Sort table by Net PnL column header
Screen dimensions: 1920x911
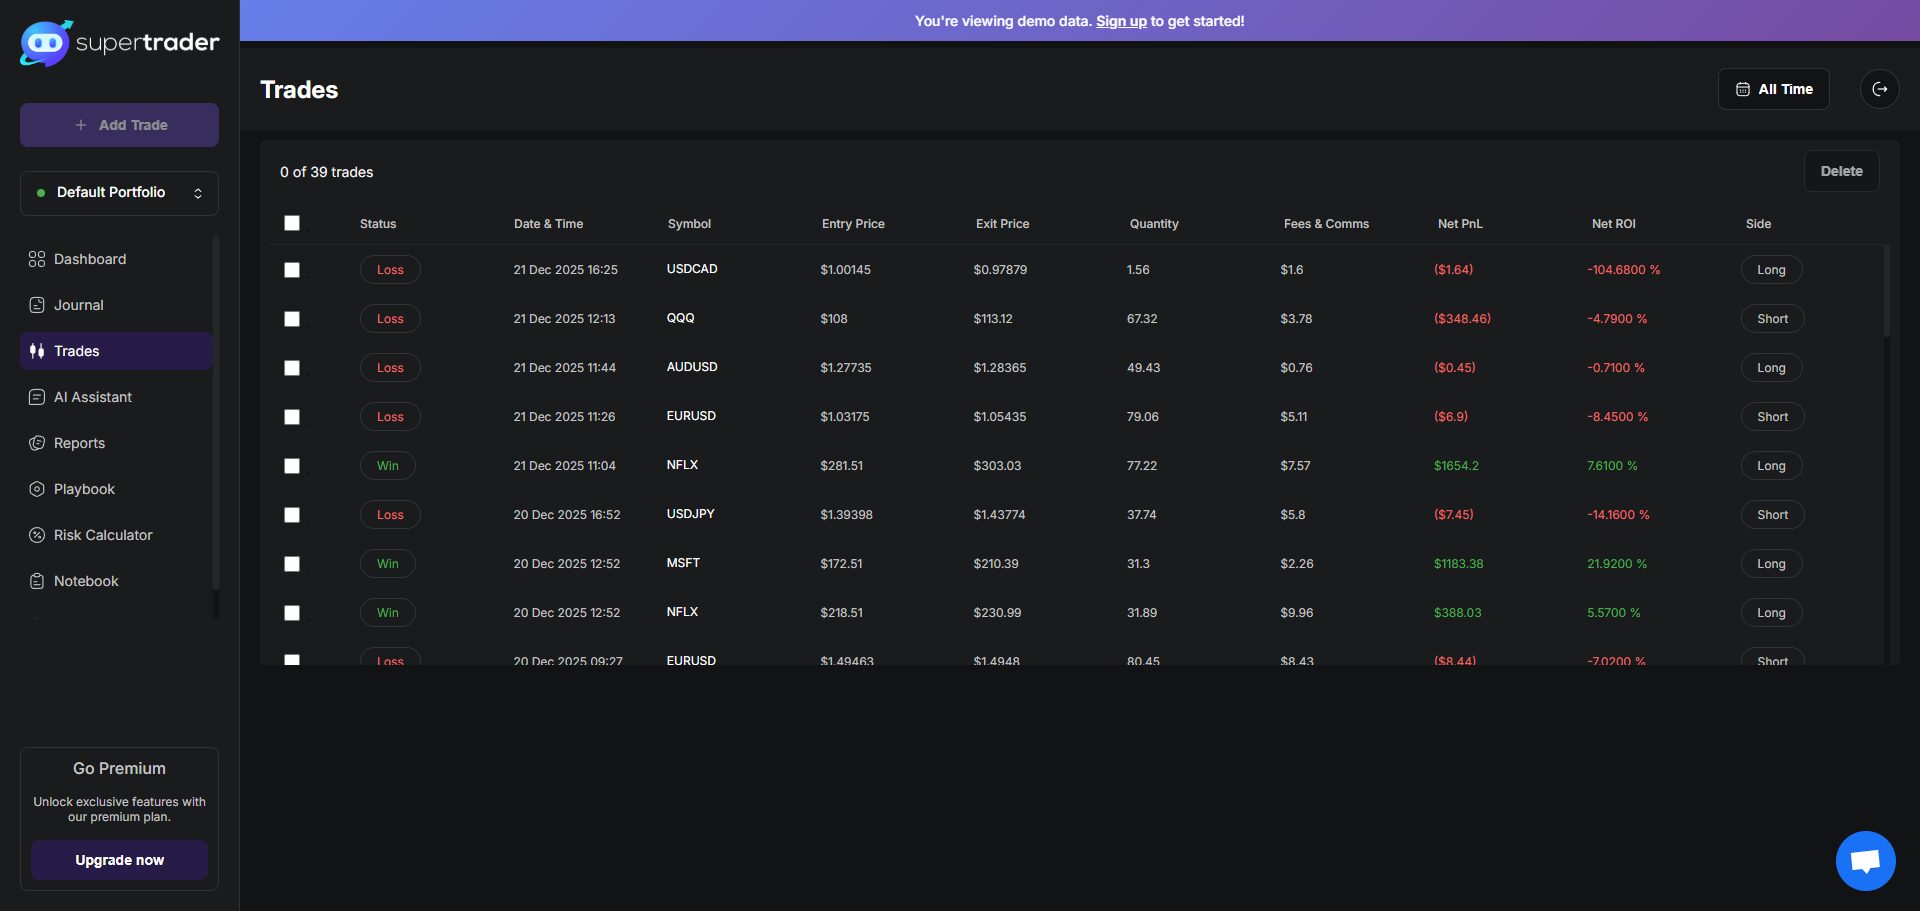click(1459, 224)
